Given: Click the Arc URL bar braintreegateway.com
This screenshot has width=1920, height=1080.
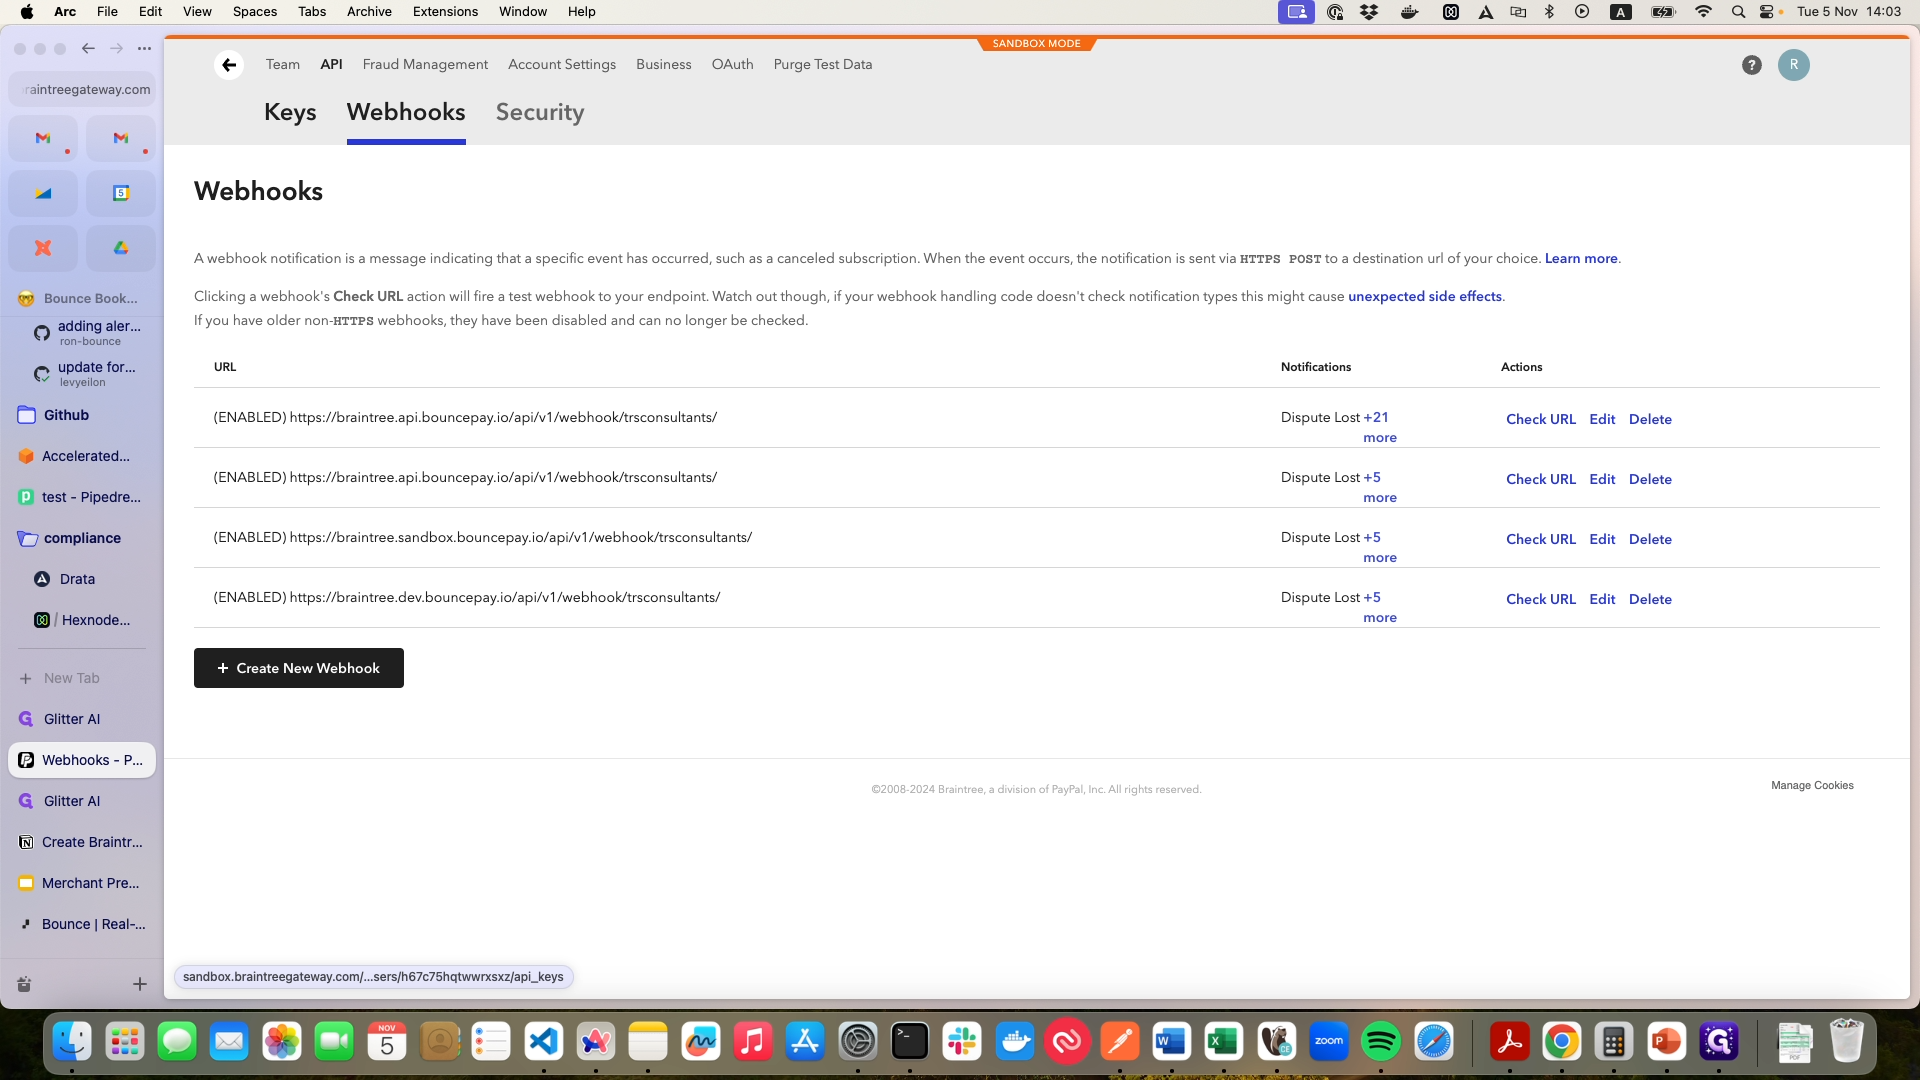Looking at the screenshot, I should (82, 89).
